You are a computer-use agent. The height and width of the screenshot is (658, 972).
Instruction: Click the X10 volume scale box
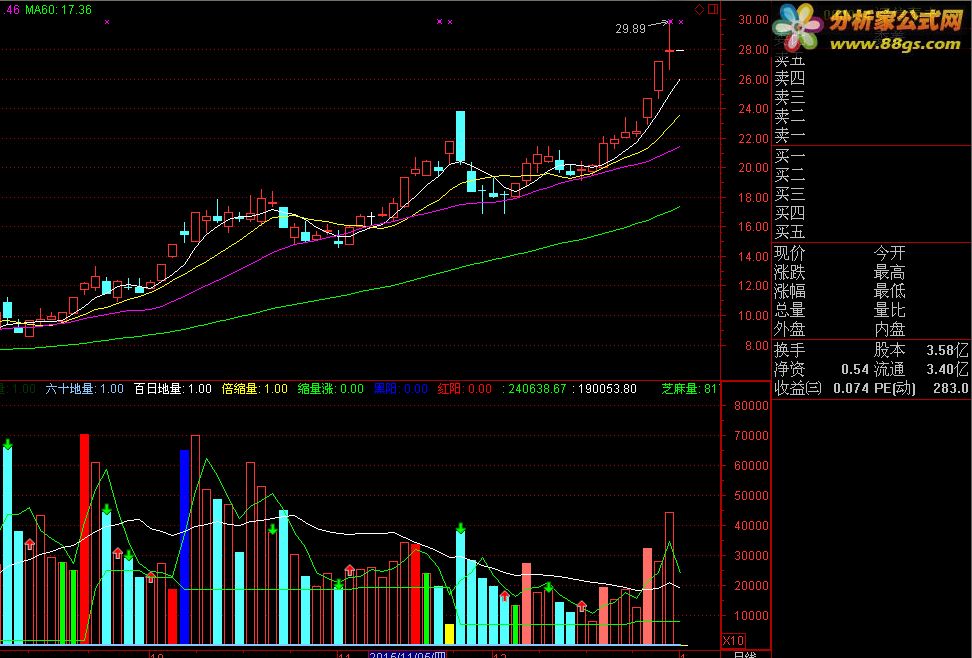[x=734, y=641]
